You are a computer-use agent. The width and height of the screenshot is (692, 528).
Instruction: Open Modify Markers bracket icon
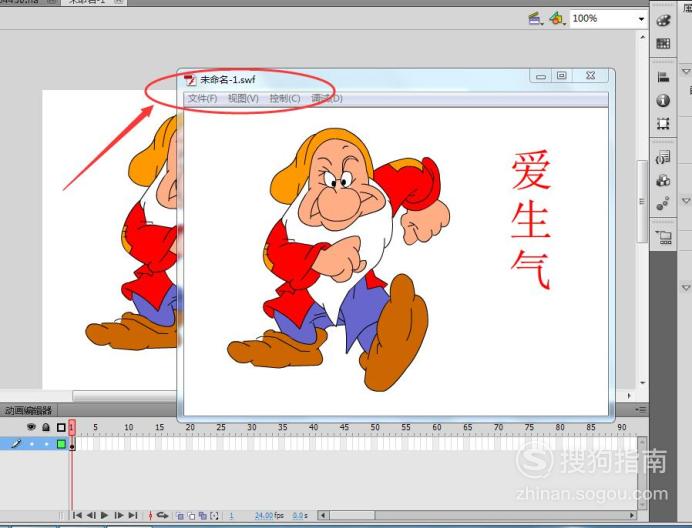click(214, 515)
